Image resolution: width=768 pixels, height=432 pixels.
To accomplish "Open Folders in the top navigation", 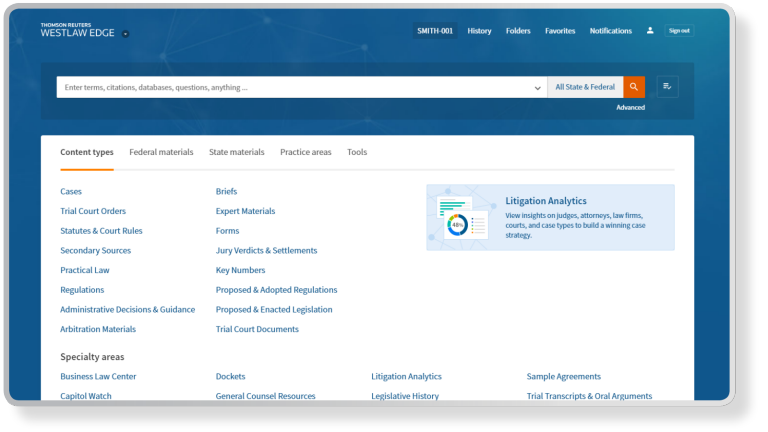I will pos(518,31).
